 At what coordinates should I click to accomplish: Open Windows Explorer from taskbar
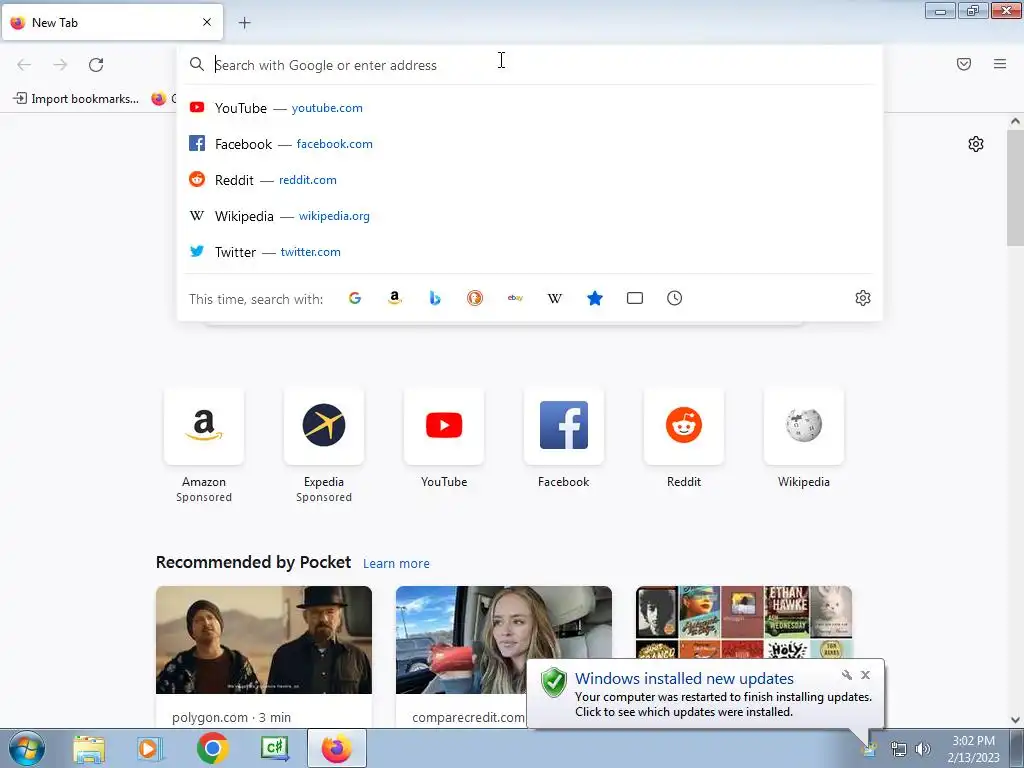point(89,748)
